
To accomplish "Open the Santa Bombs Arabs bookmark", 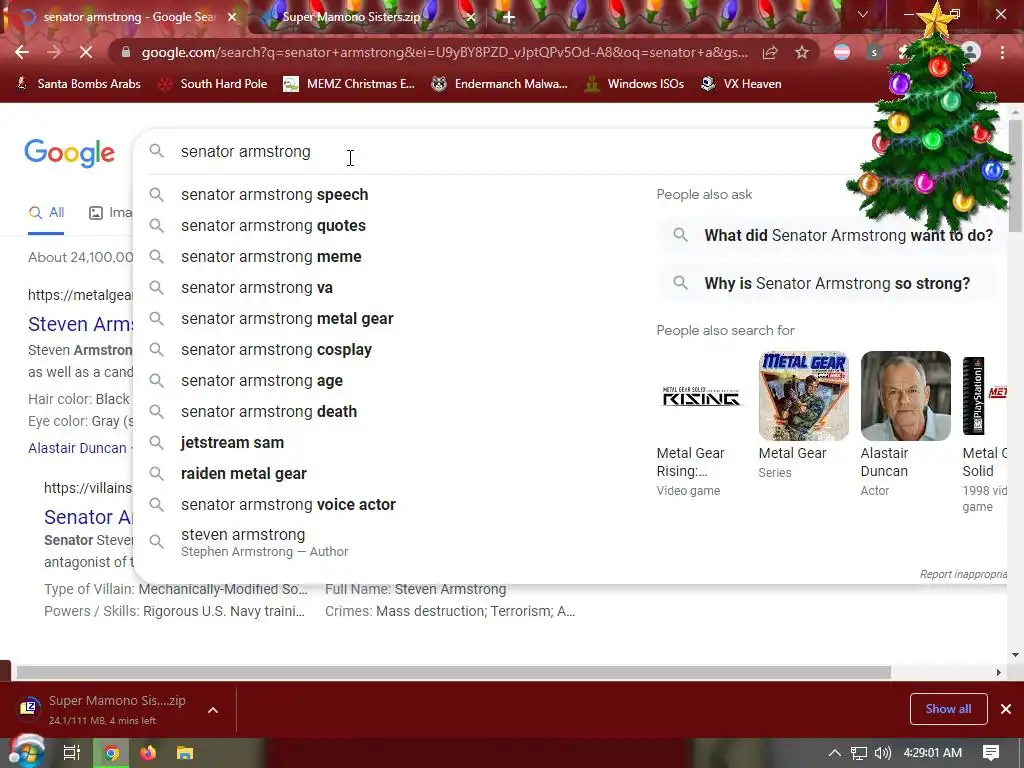I will [78, 84].
